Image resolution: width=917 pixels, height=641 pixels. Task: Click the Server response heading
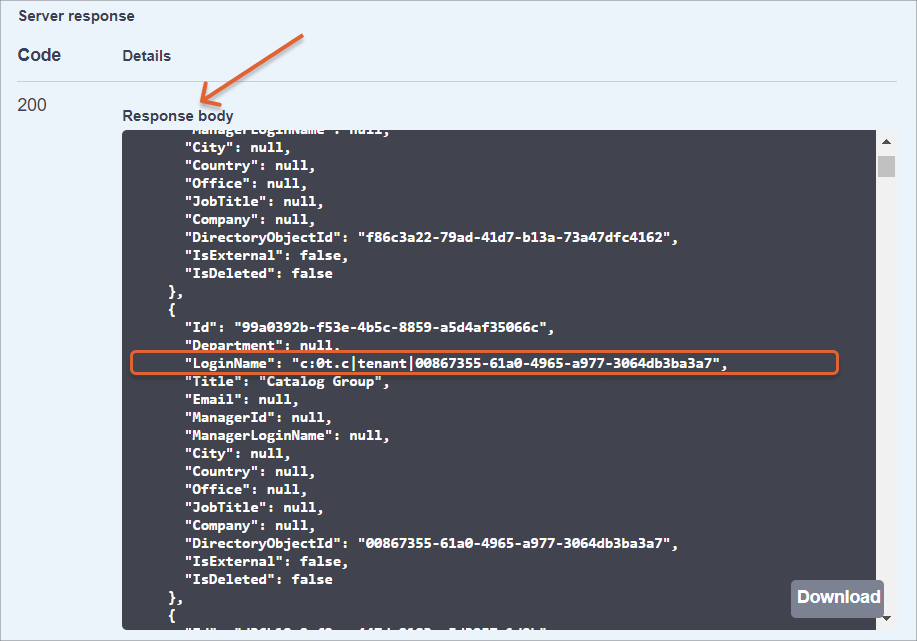[x=76, y=16]
